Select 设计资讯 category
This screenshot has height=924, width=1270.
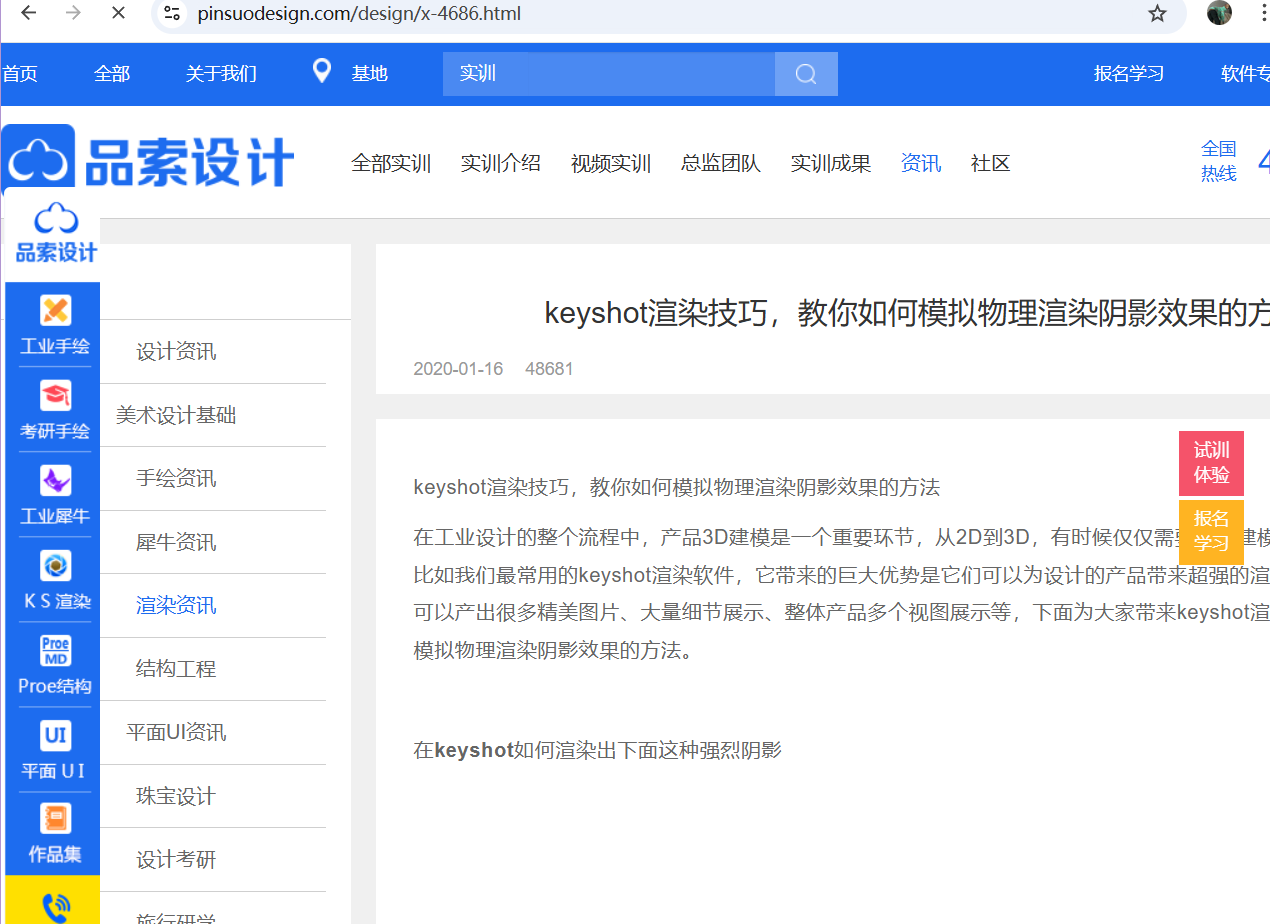[176, 352]
